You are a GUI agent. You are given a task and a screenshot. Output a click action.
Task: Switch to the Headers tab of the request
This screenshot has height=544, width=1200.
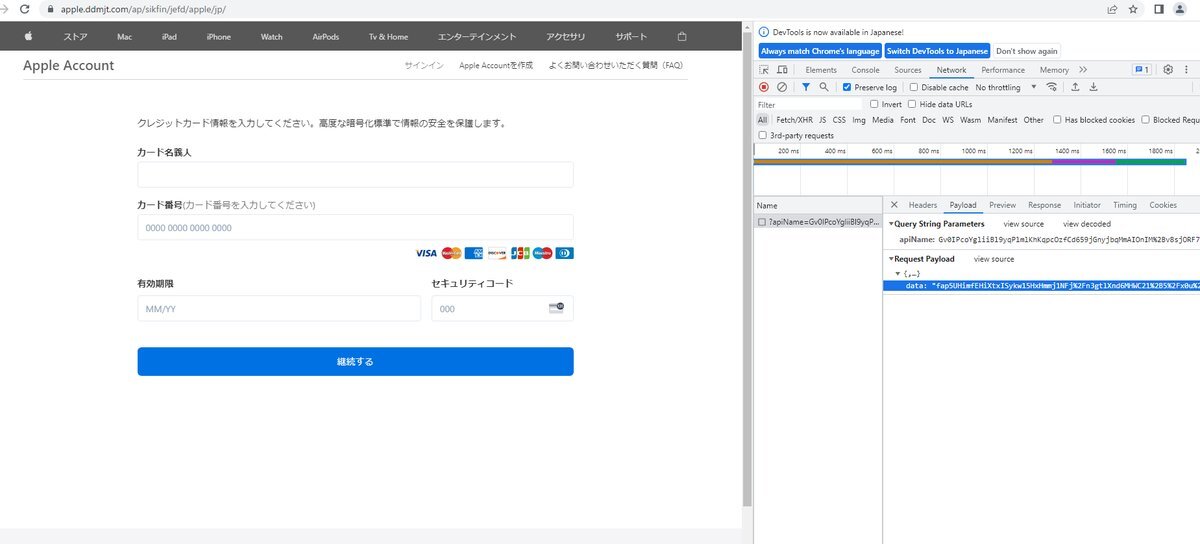point(923,205)
